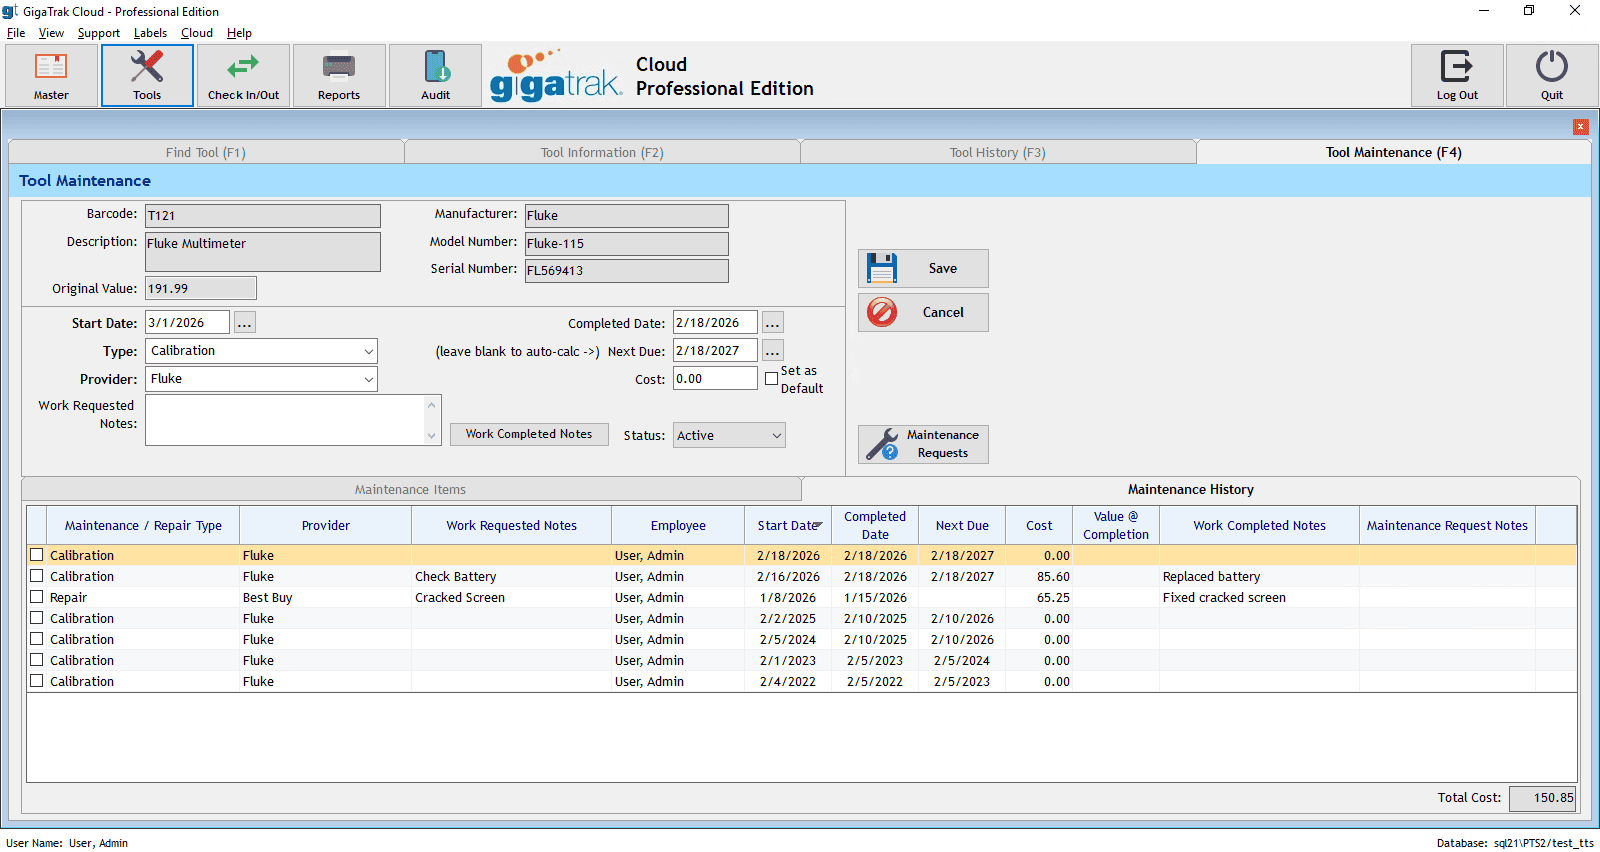Open the Provider dropdown showing Fluke
This screenshot has height=852, width=1600.
[368, 379]
